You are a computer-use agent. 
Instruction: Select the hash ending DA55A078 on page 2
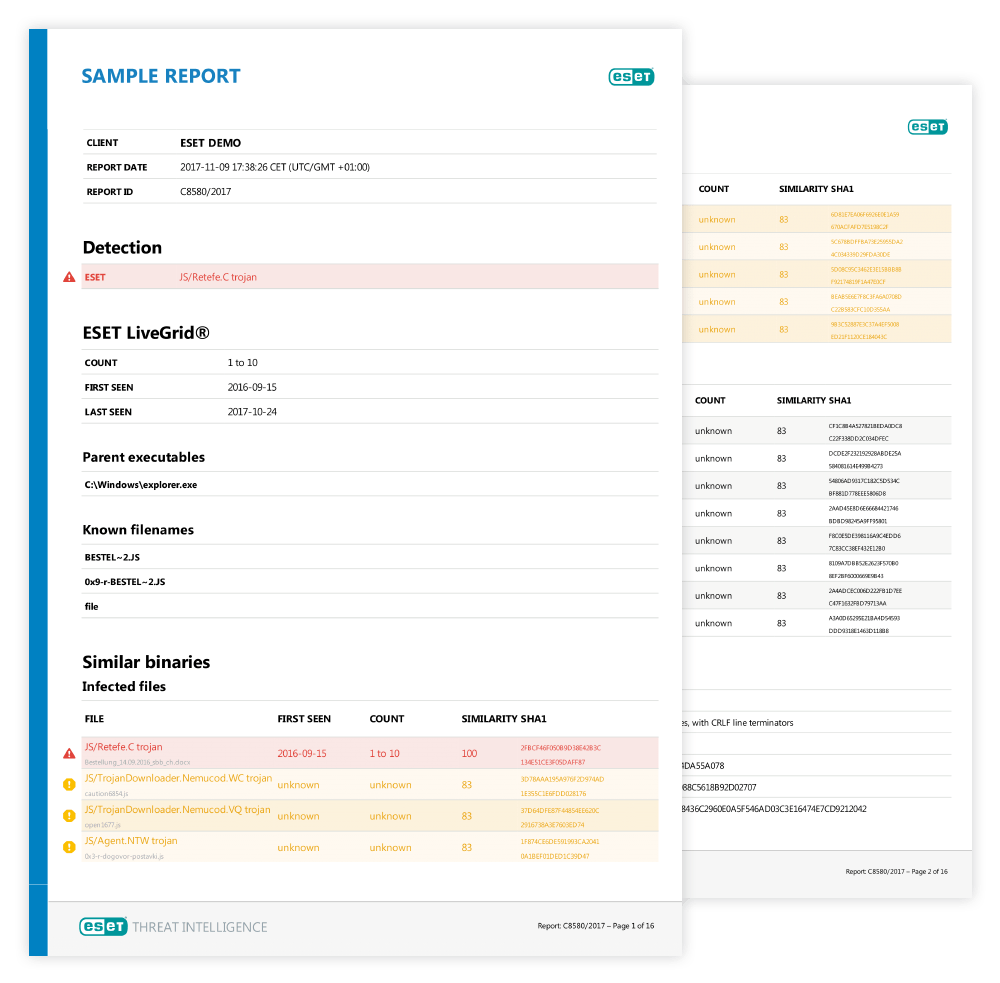pos(703,765)
